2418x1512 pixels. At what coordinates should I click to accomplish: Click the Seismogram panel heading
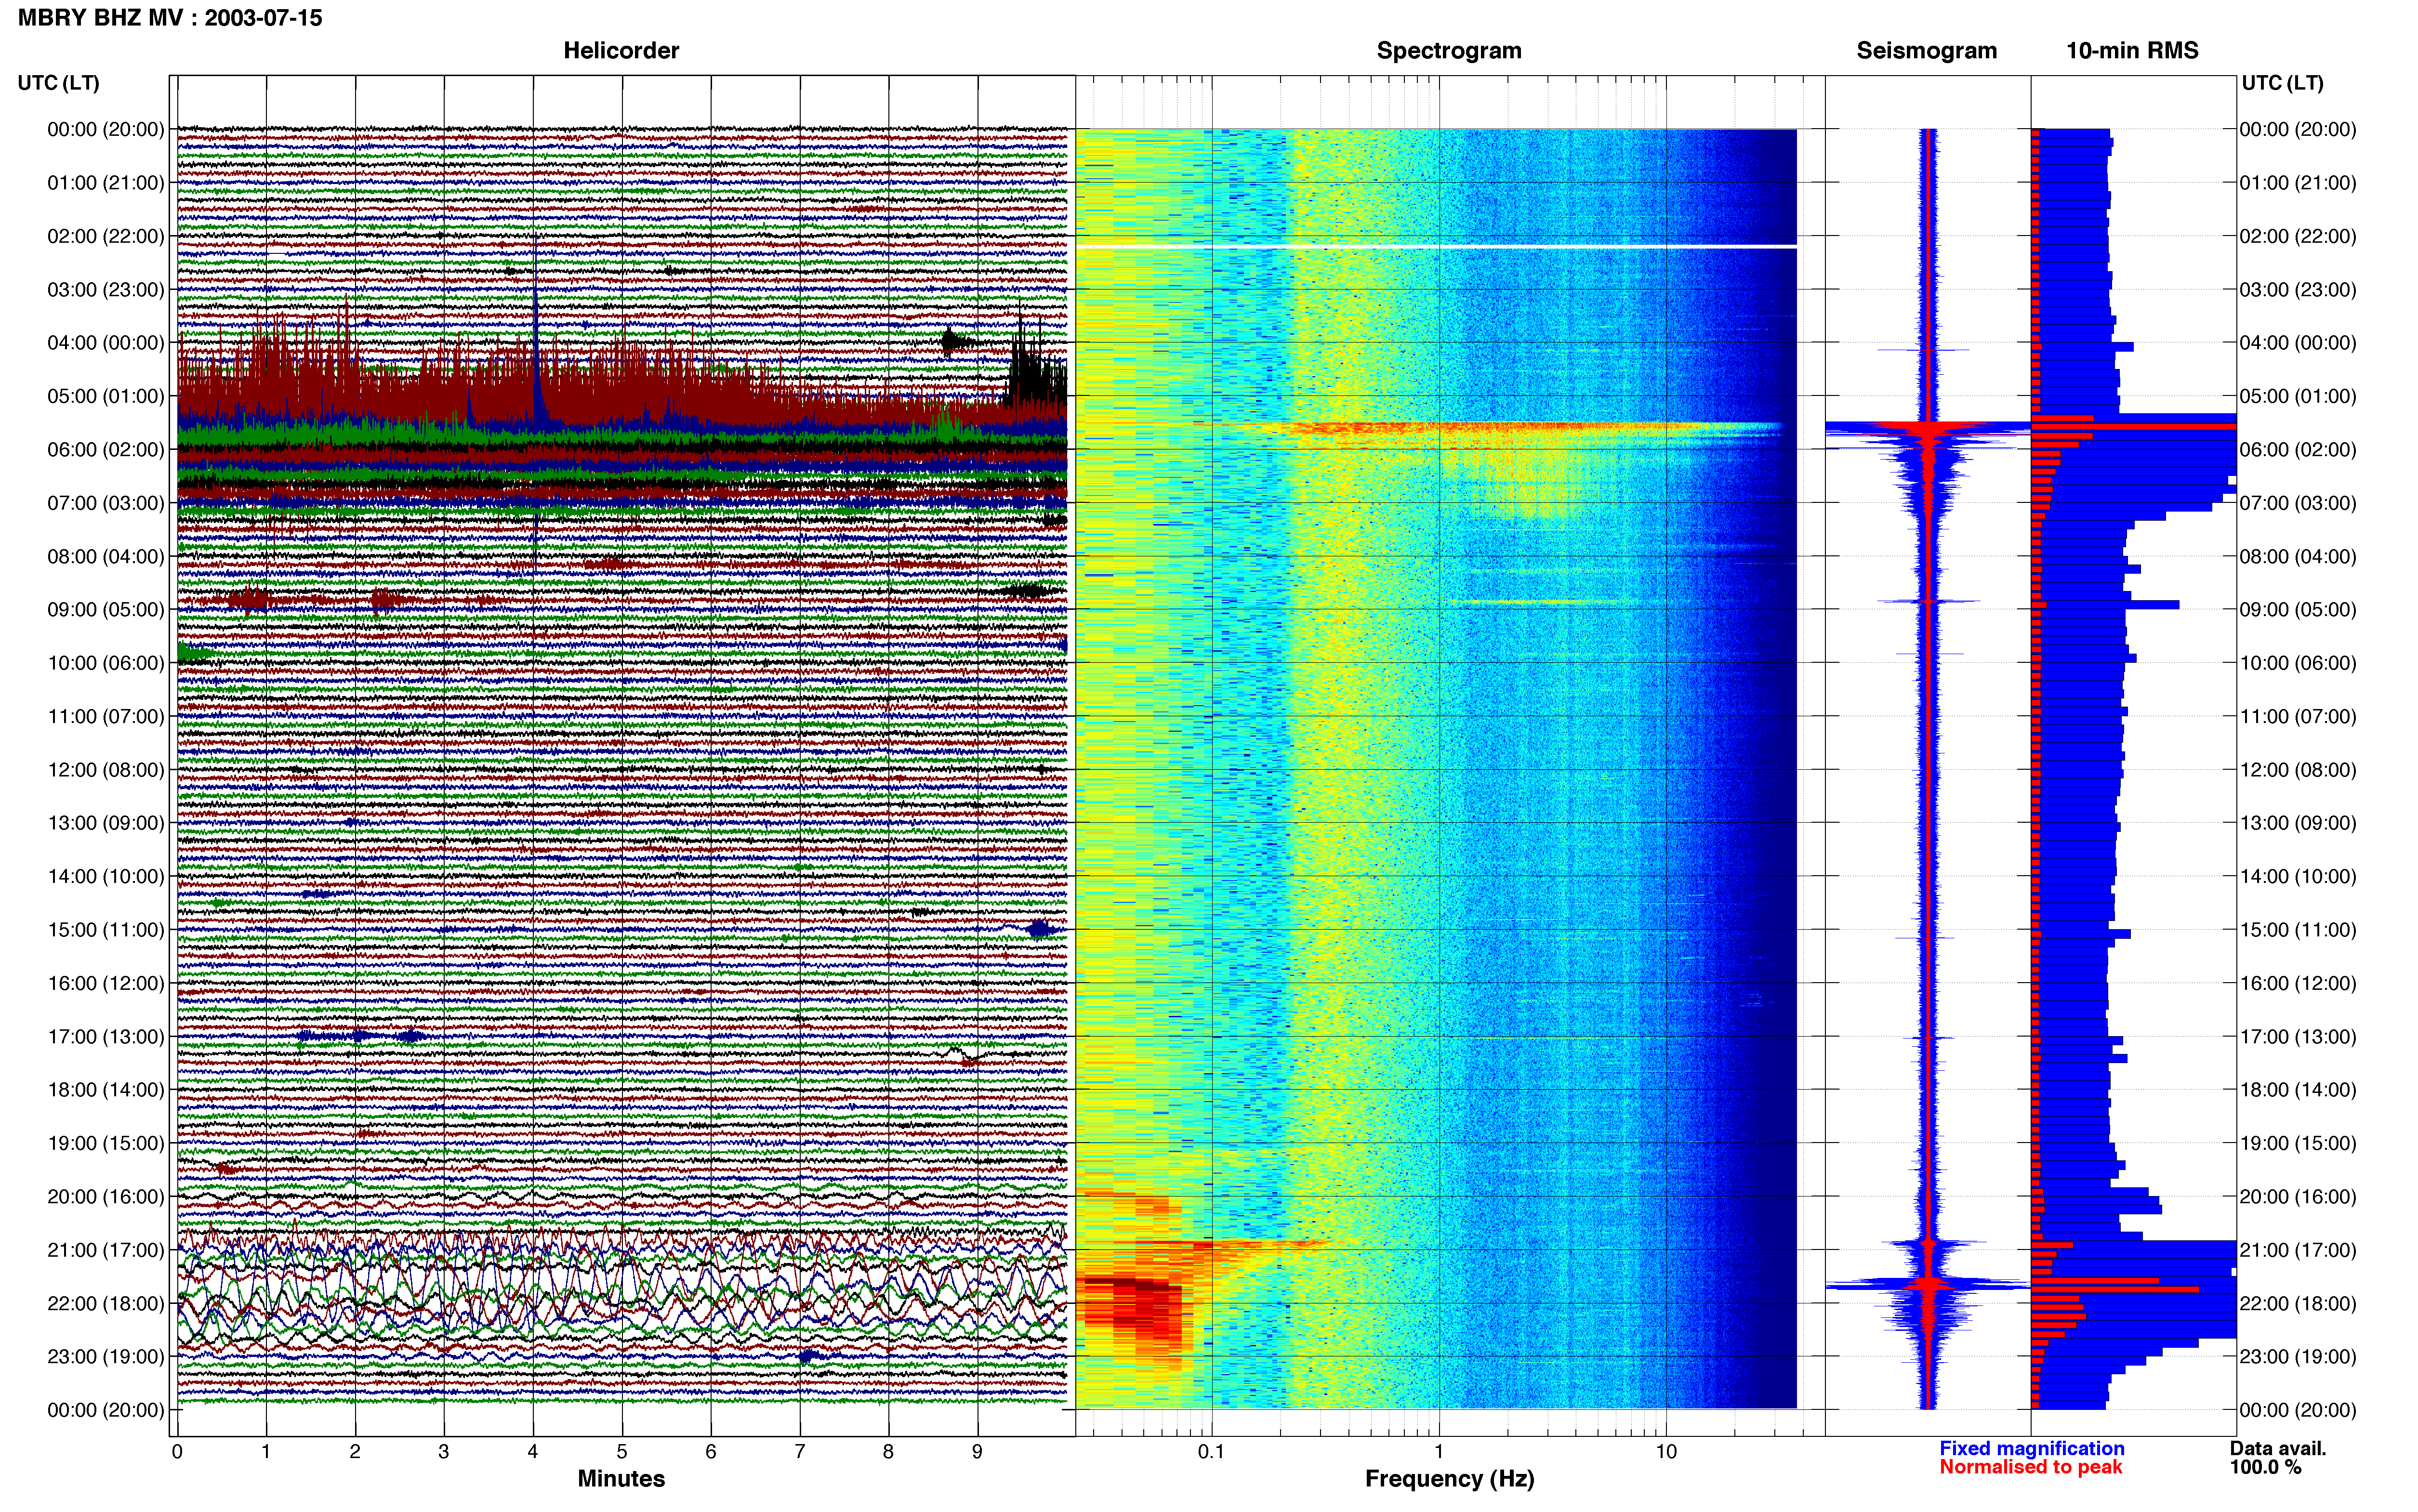1927,51
